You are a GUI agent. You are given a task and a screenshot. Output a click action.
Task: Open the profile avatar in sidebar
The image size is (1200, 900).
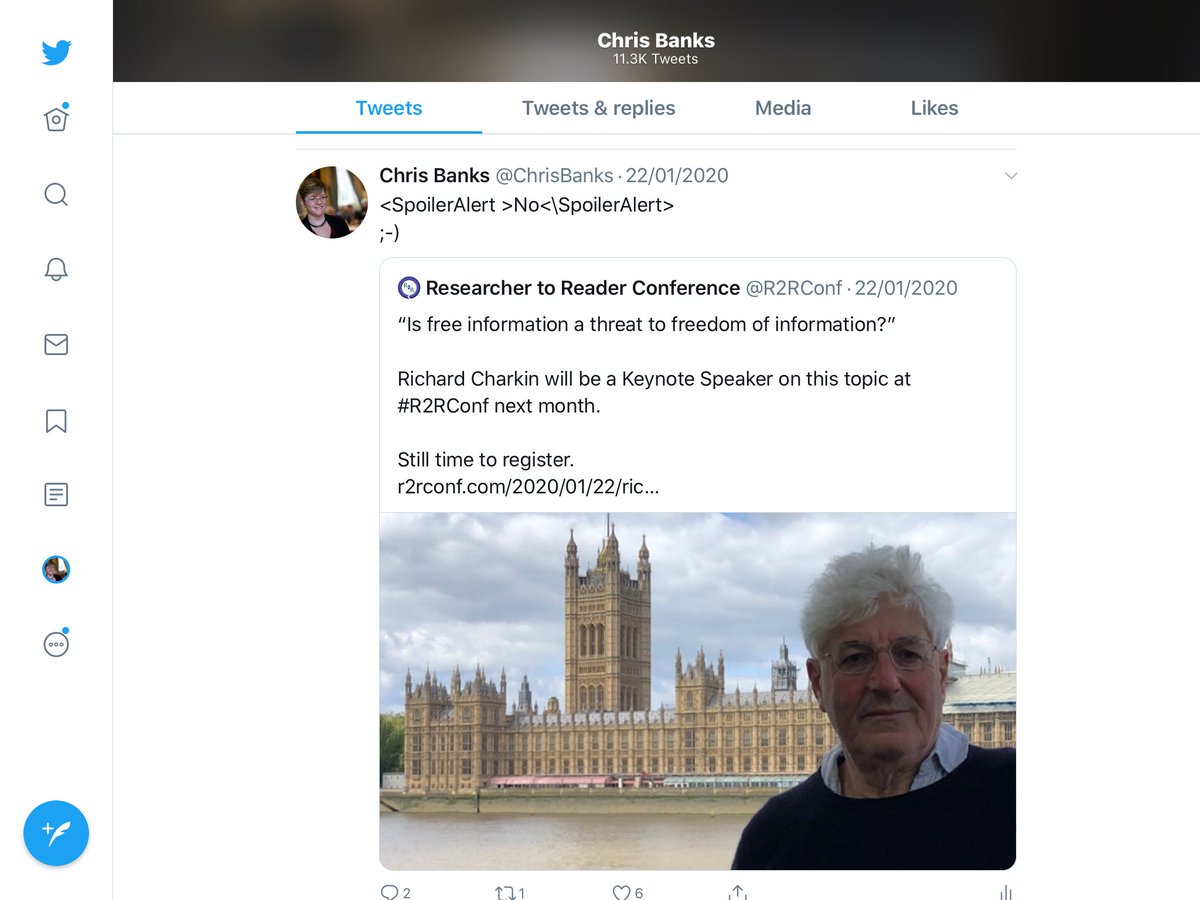click(x=56, y=570)
